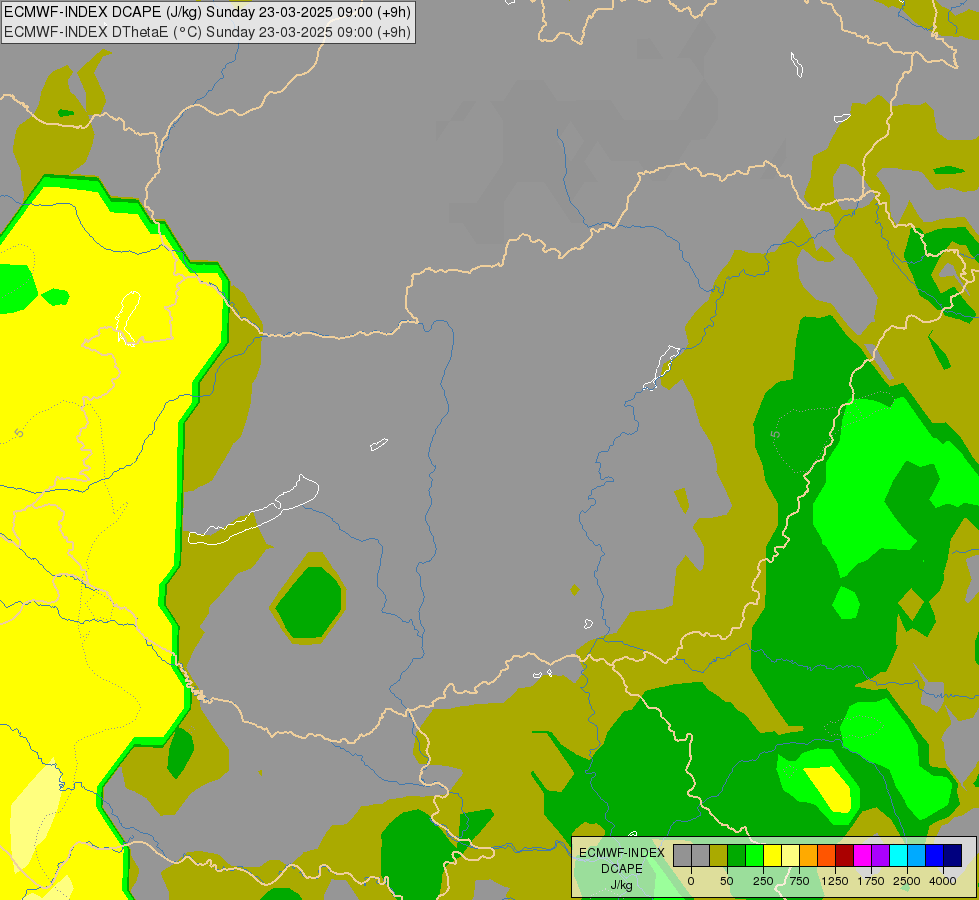Select the legend value 1250

click(x=835, y=881)
